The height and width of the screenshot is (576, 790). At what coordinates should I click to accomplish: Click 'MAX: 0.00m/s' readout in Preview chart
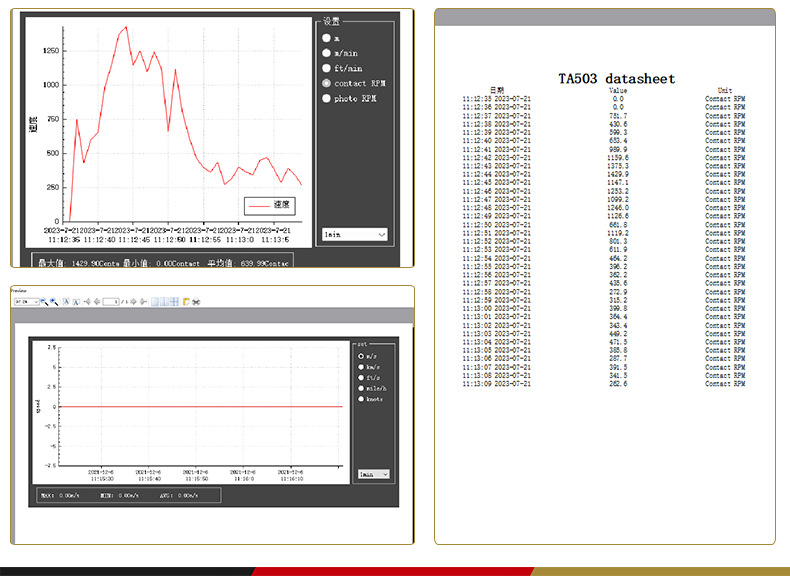[x=60, y=495]
